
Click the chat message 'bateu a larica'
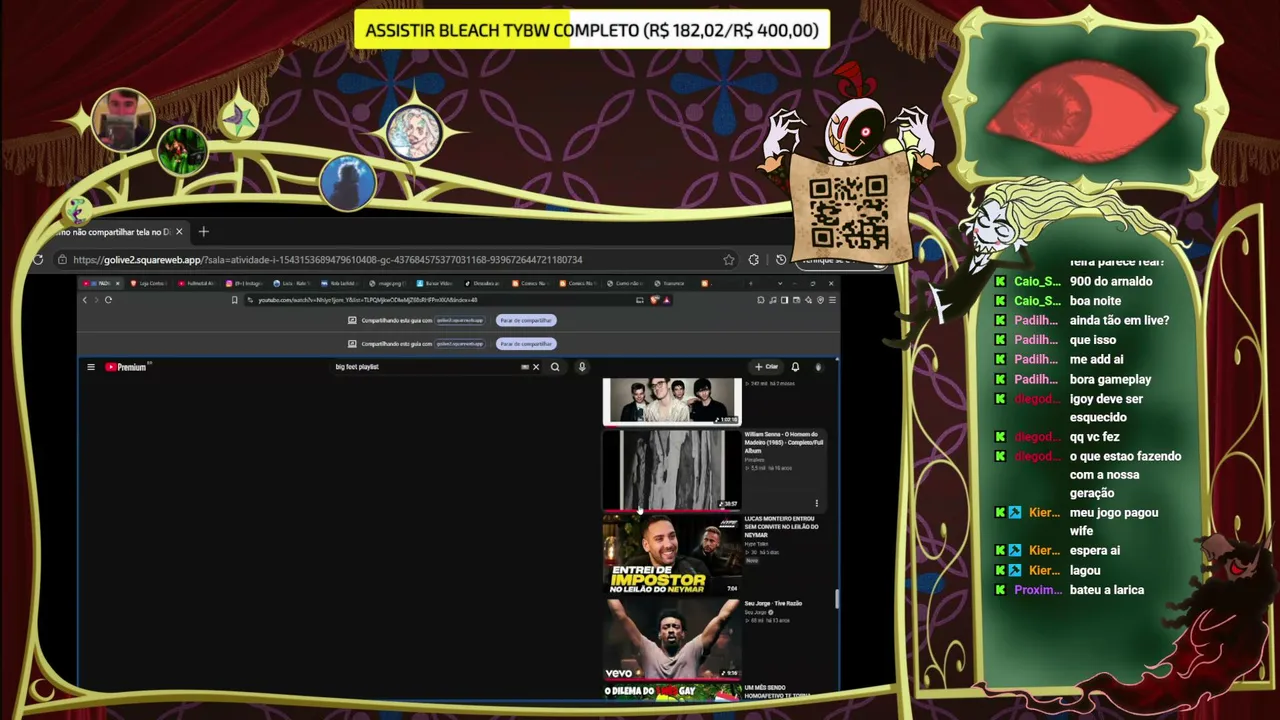1107,590
